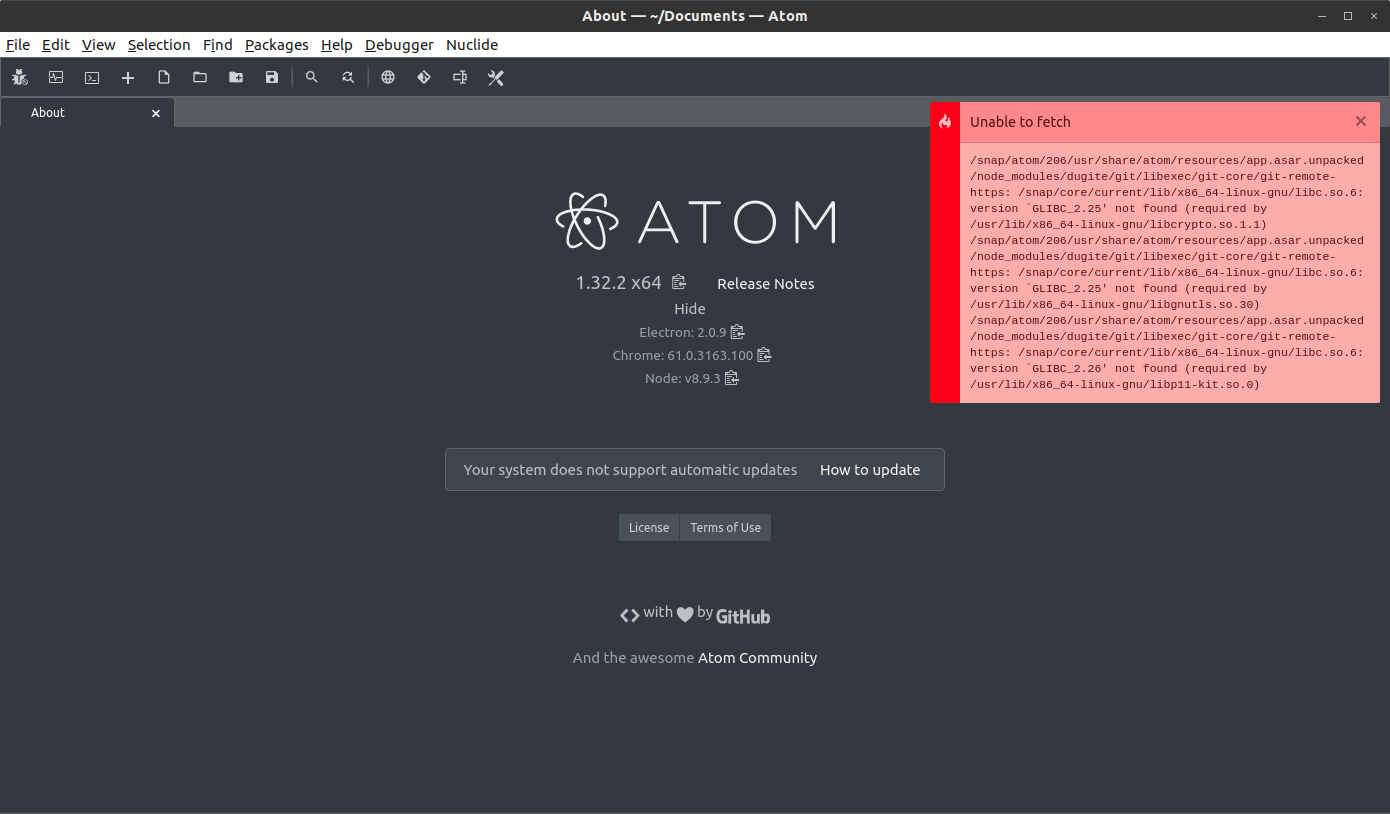Image resolution: width=1390 pixels, height=814 pixels.
Task: Select the Debugger bug icon in toolbar
Action: pos(19,77)
